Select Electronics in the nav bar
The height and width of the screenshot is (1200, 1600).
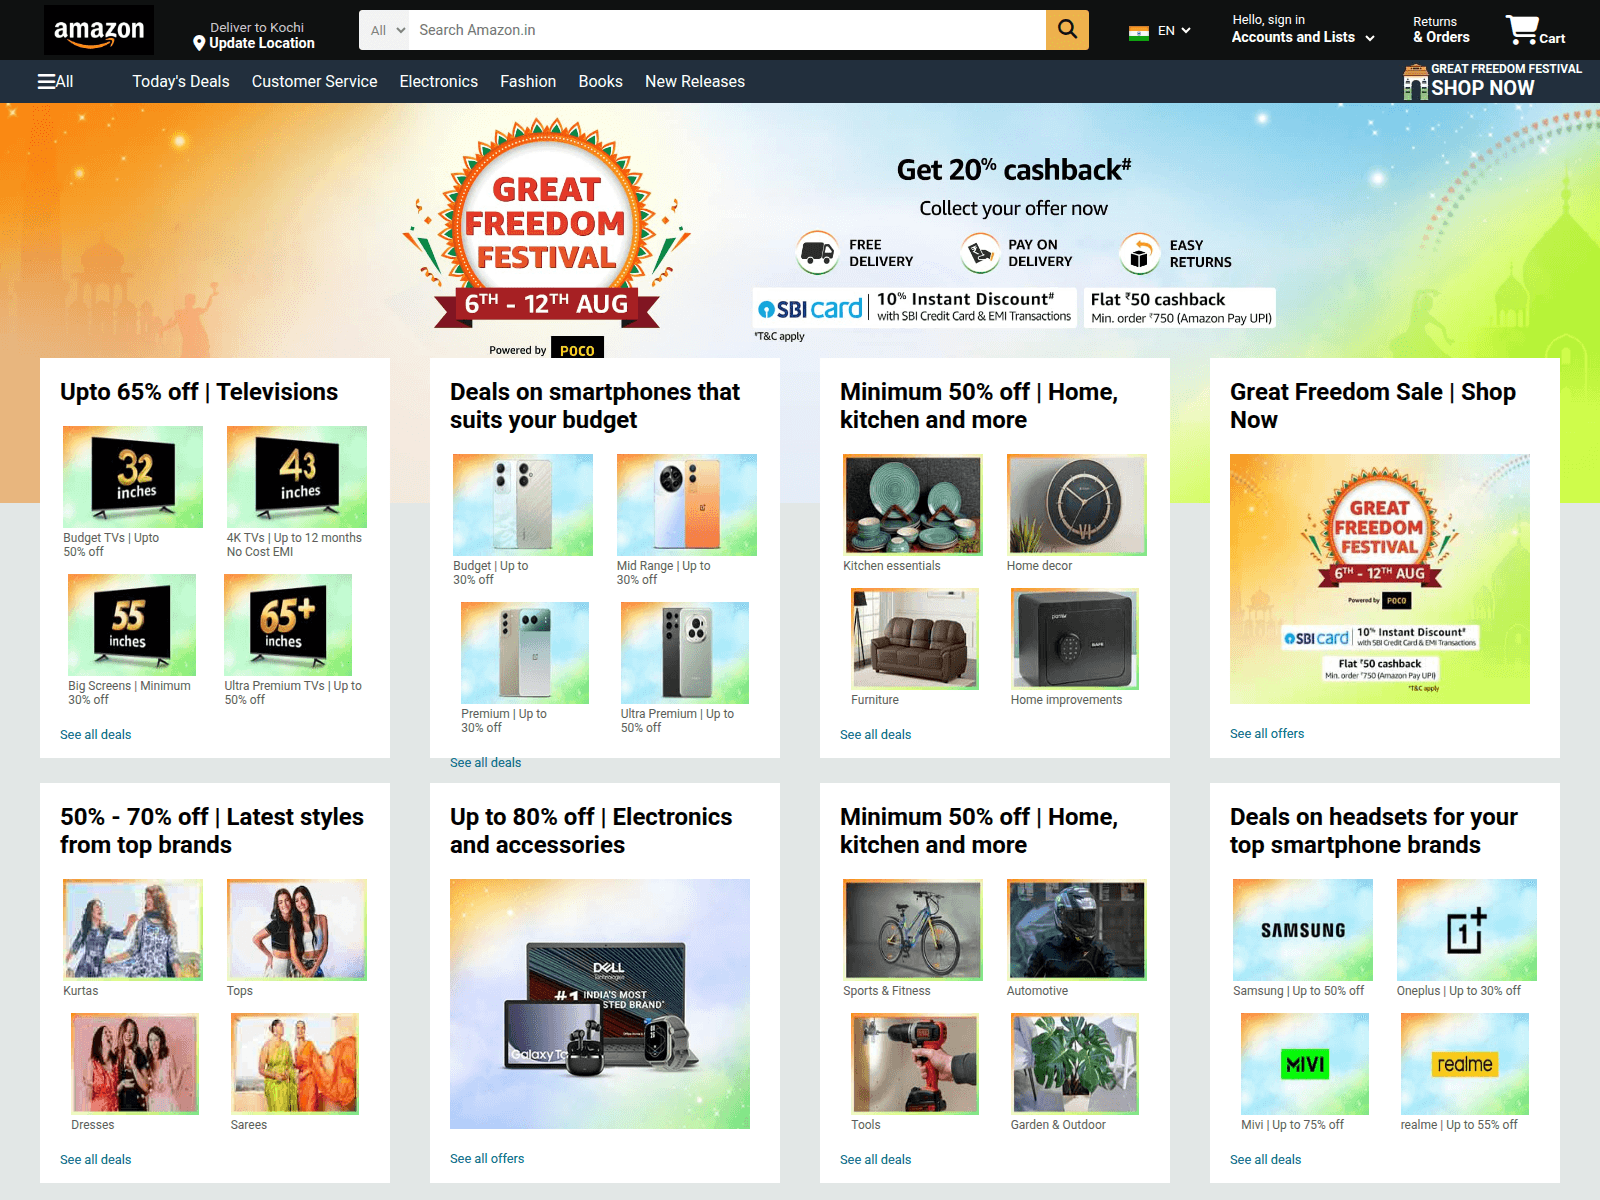click(439, 82)
